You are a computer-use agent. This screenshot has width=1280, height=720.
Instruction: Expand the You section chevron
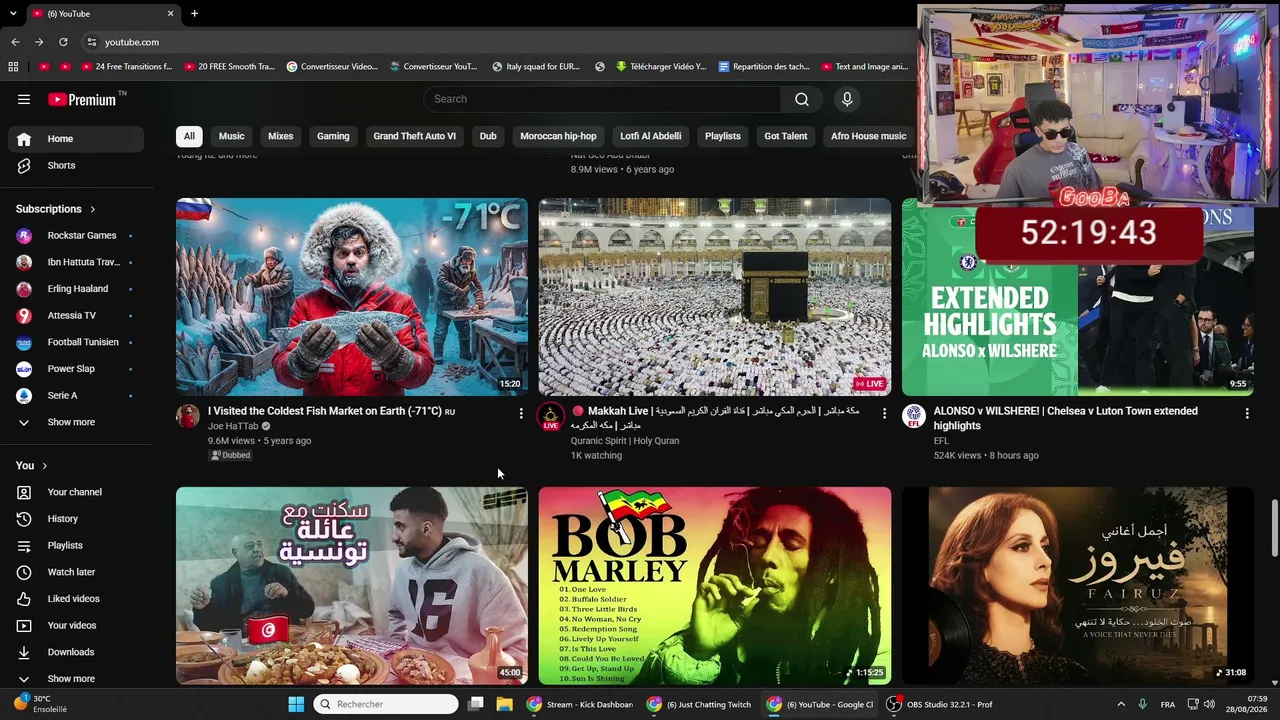pyautogui.click(x=44, y=466)
